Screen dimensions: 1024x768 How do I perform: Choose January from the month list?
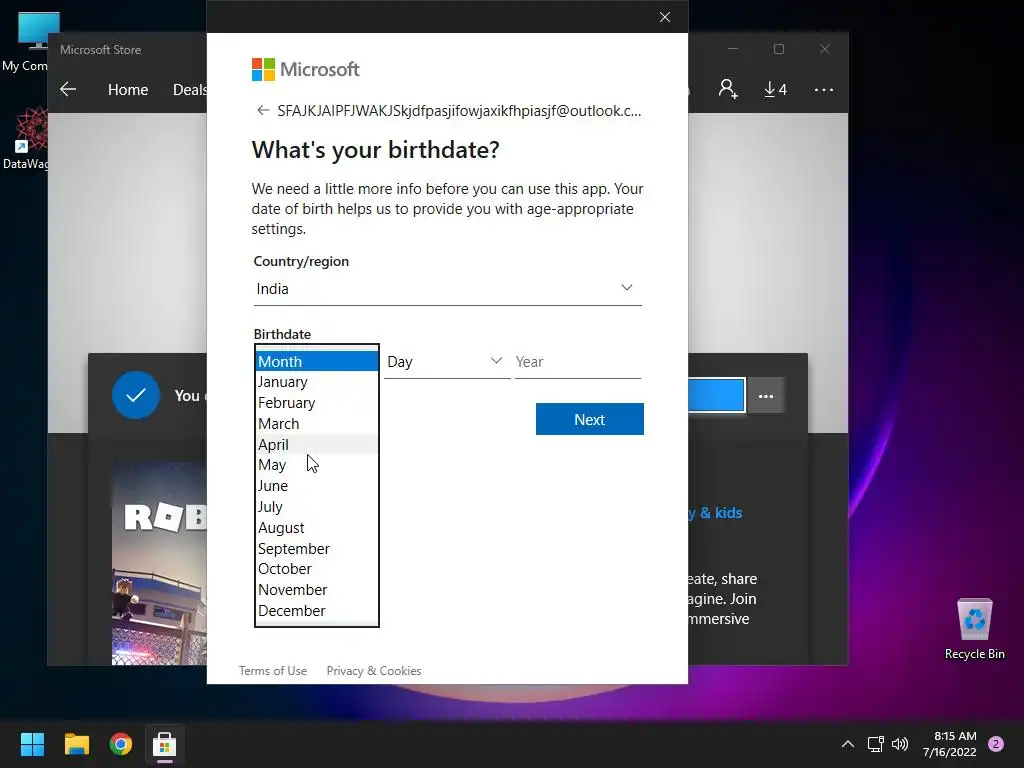317,382
